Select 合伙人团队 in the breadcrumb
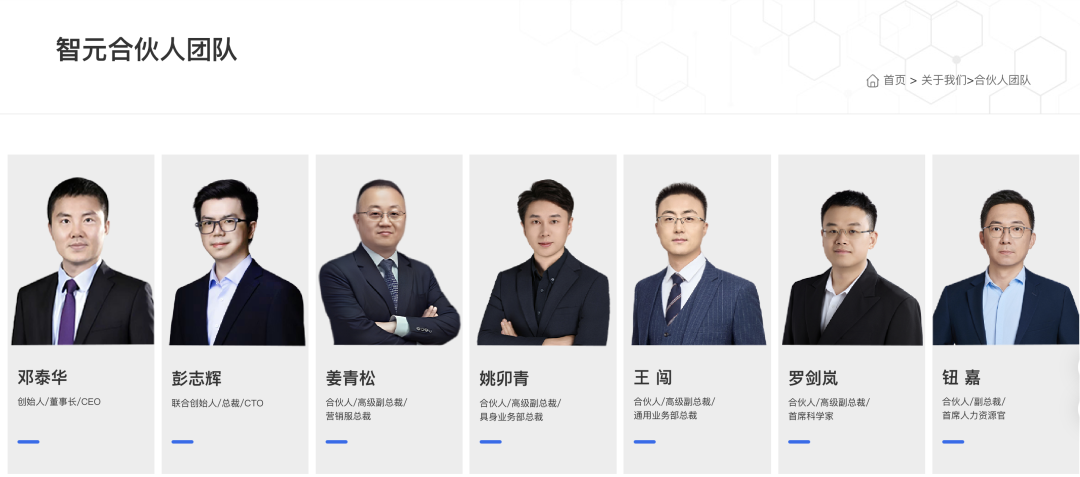Viewport: 1080px width, 477px height. [1002, 81]
